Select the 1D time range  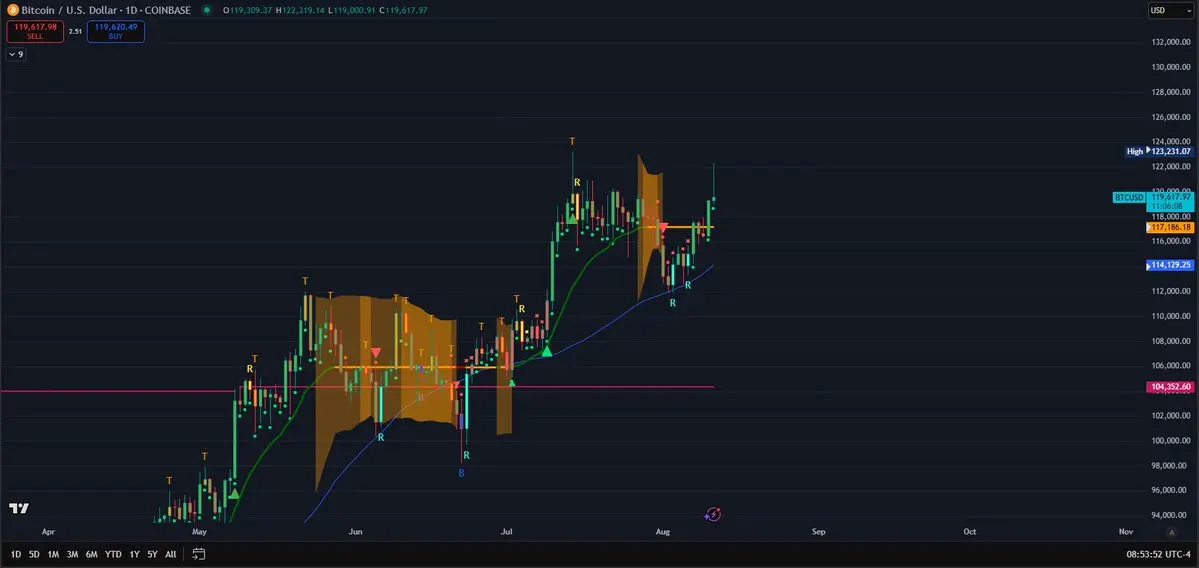[x=16, y=554]
